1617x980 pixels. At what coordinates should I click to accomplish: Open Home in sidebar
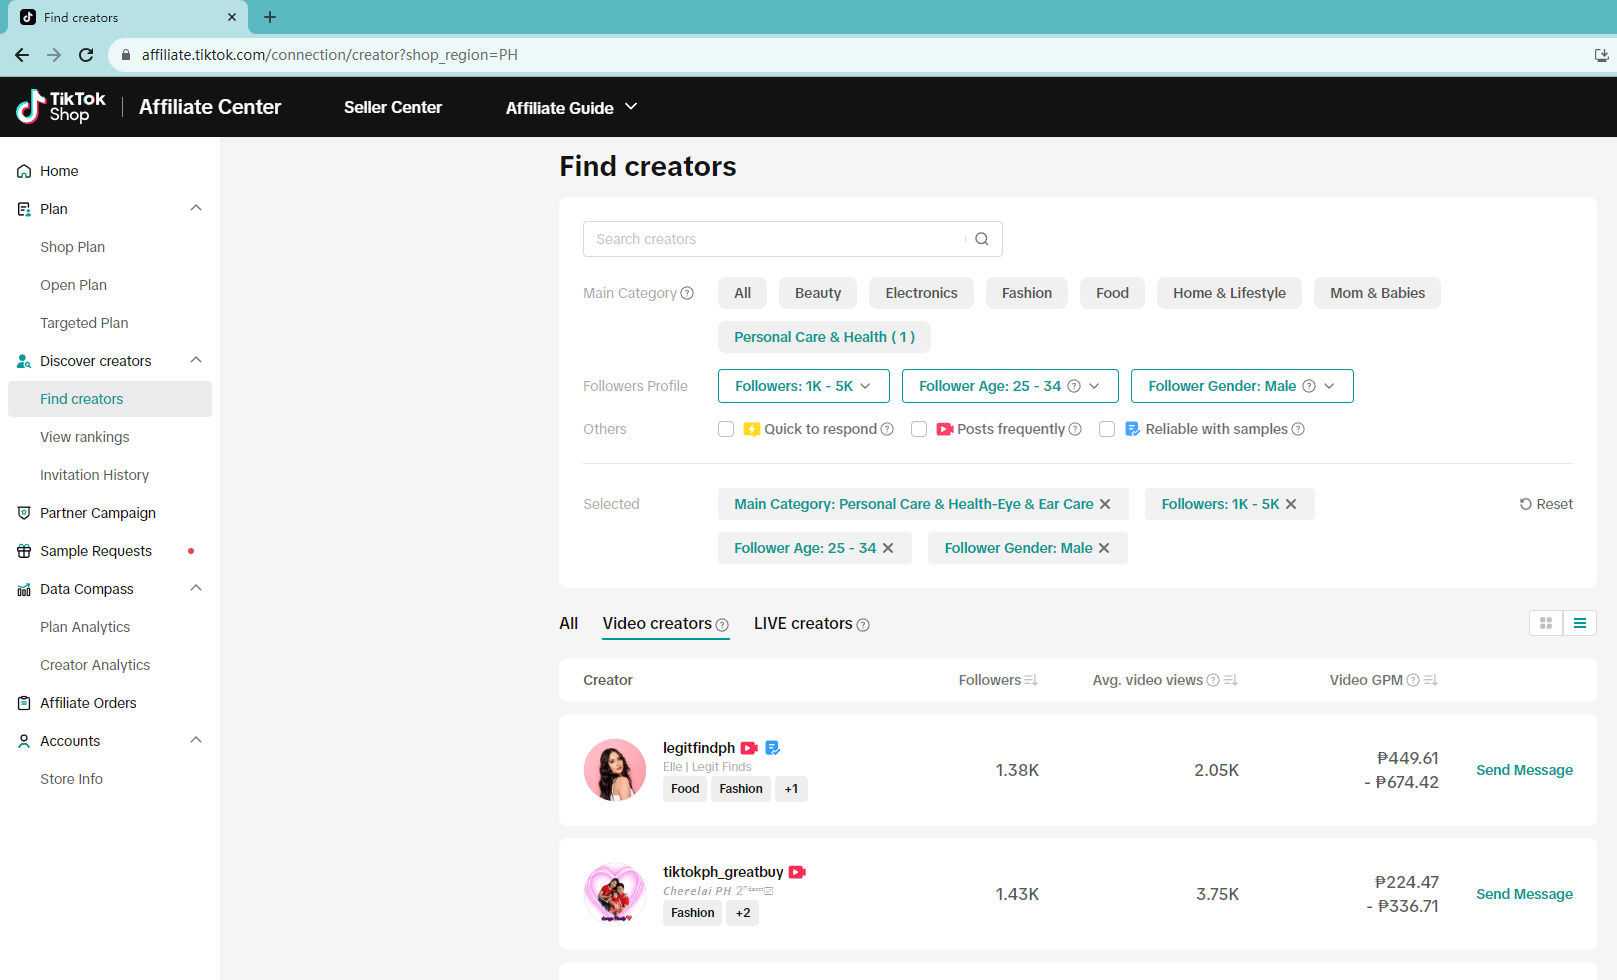59,171
